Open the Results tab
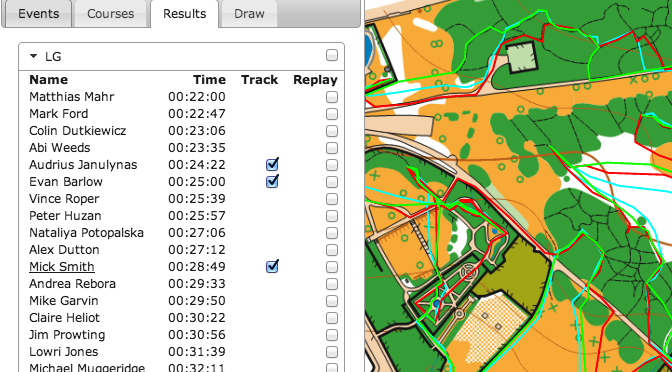The width and height of the screenshot is (672, 372). pos(185,13)
